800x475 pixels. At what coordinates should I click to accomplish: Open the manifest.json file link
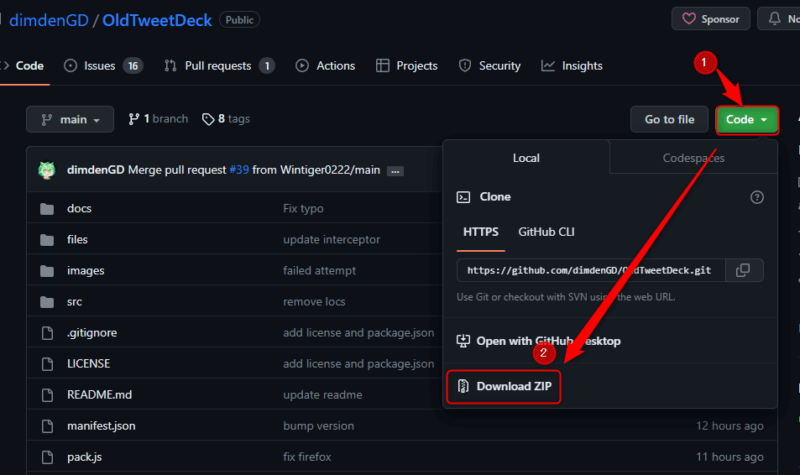[101, 426]
